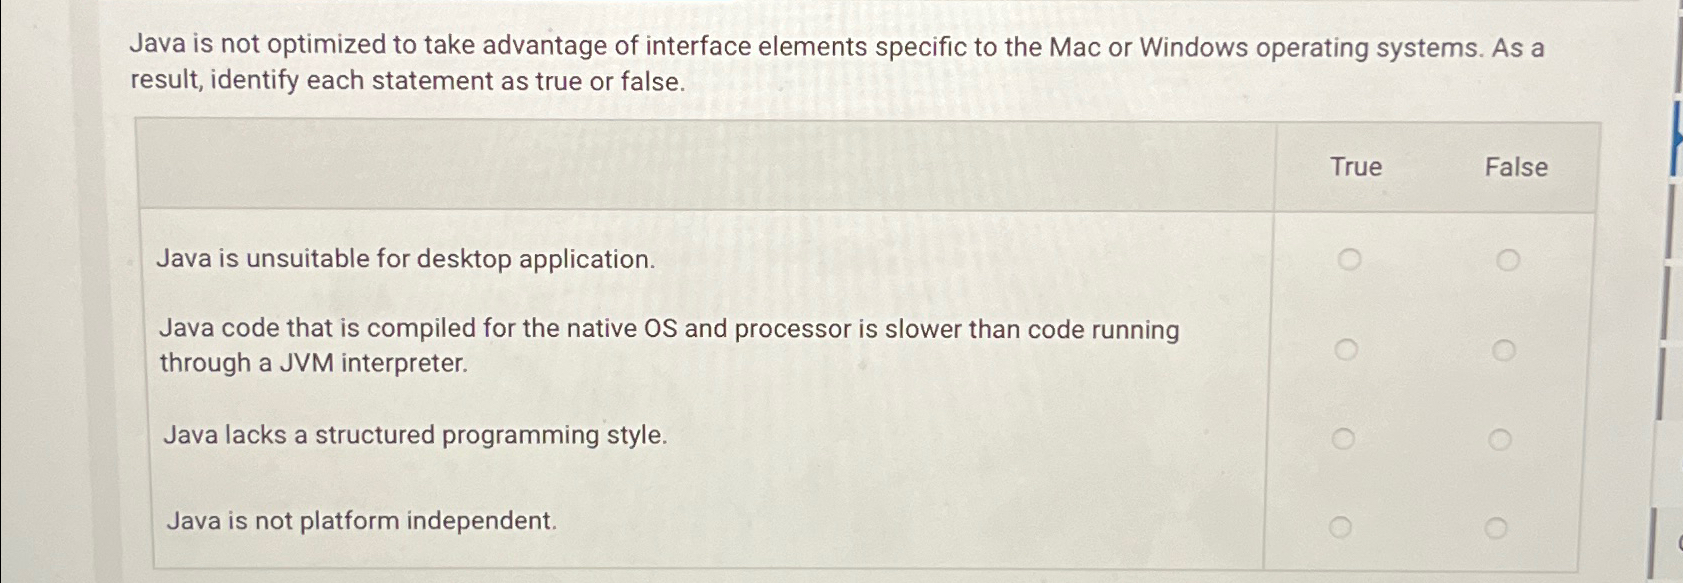Click the False column header
The width and height of the screenshot is (1683, 583).
(1516, 167)
